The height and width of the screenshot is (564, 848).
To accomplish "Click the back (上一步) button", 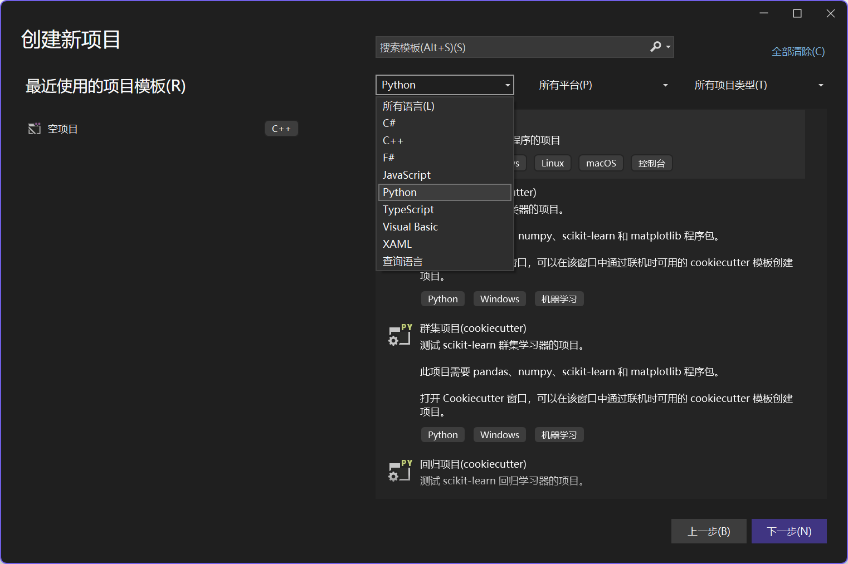I will [x=708, y=531].
